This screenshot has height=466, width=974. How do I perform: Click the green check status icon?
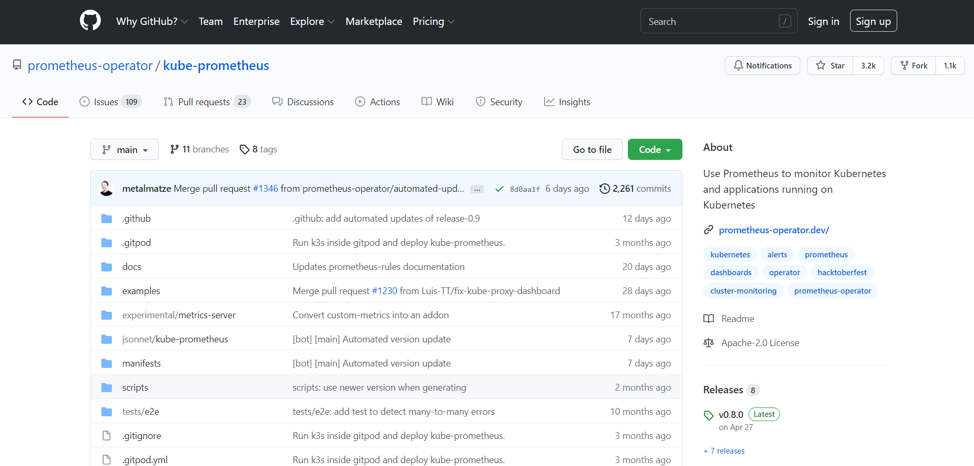click(499, 189)
